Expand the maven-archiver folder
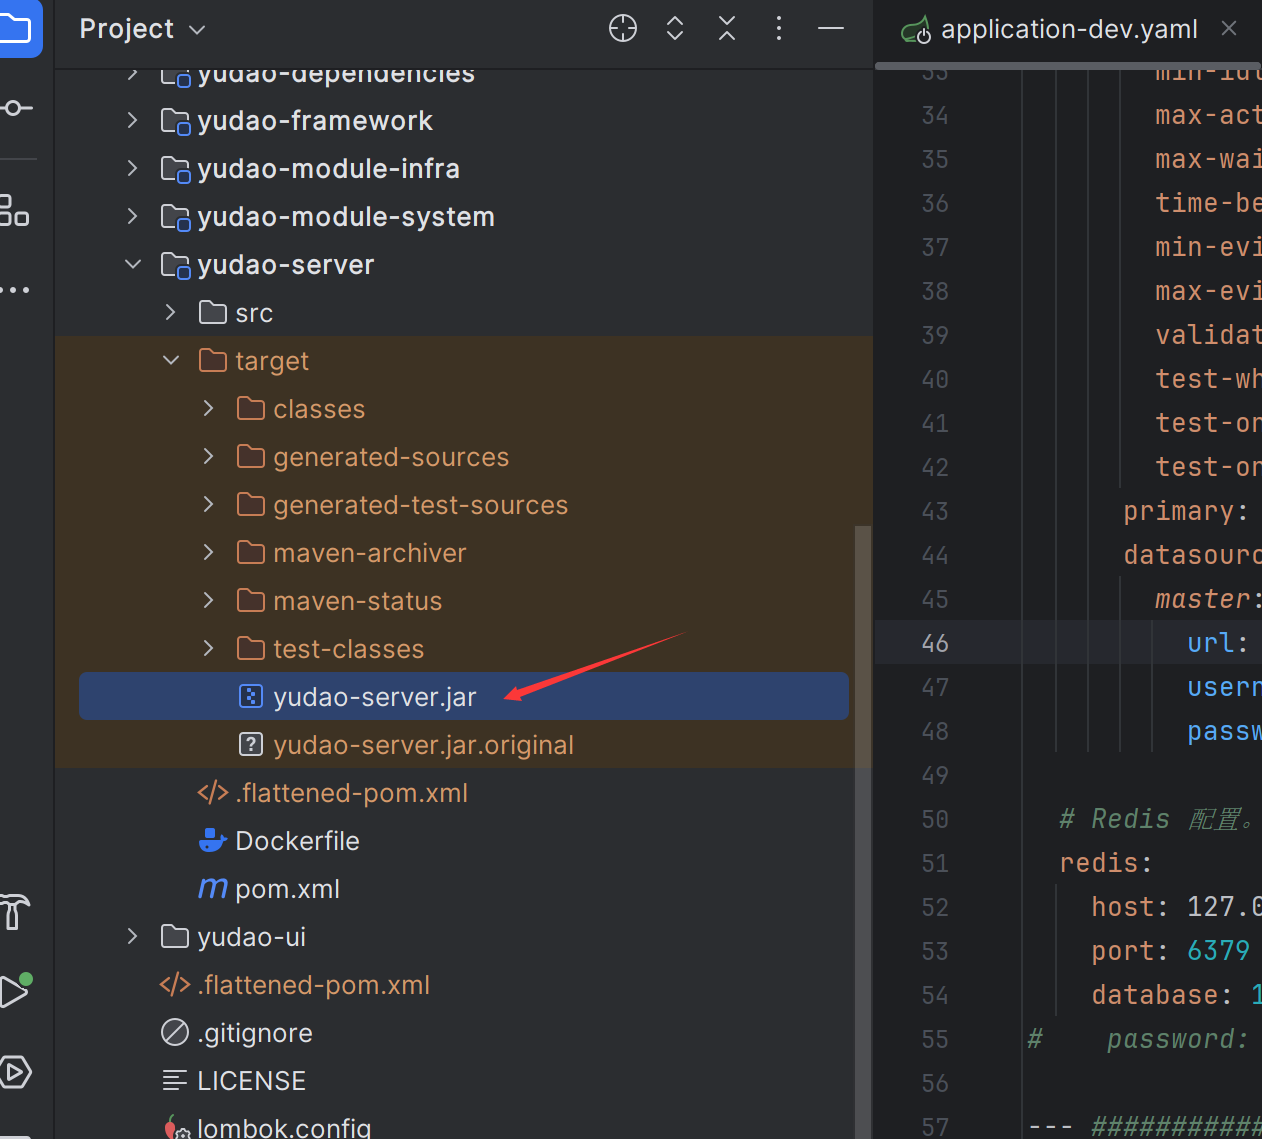This screenshot has width=1262, height=1139. (x=209, y=552)
